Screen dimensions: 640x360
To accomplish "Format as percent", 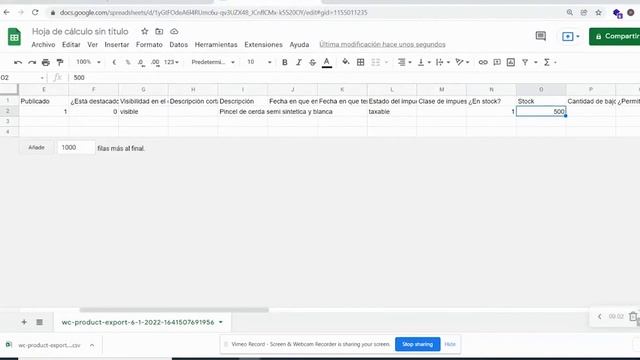I will tap(128, 62).
